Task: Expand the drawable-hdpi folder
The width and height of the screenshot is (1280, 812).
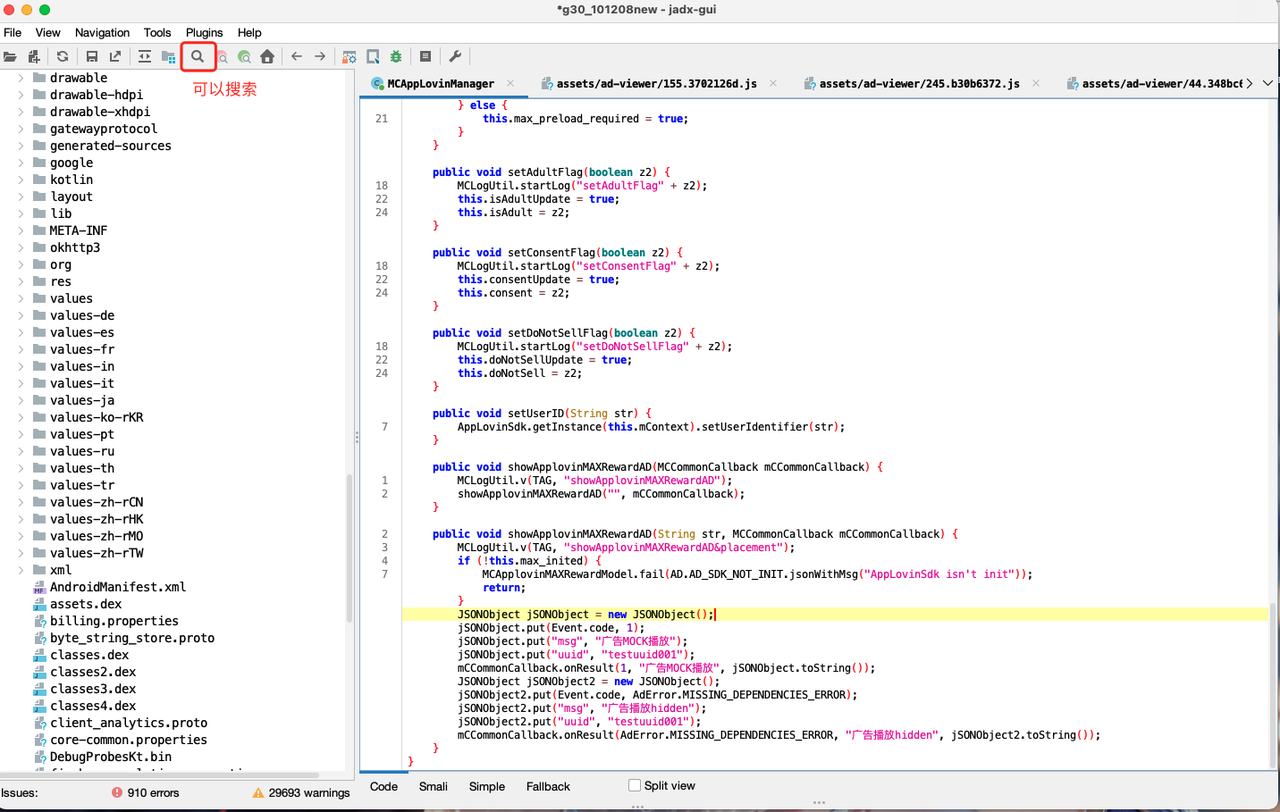Action: (x=21, y=95)
